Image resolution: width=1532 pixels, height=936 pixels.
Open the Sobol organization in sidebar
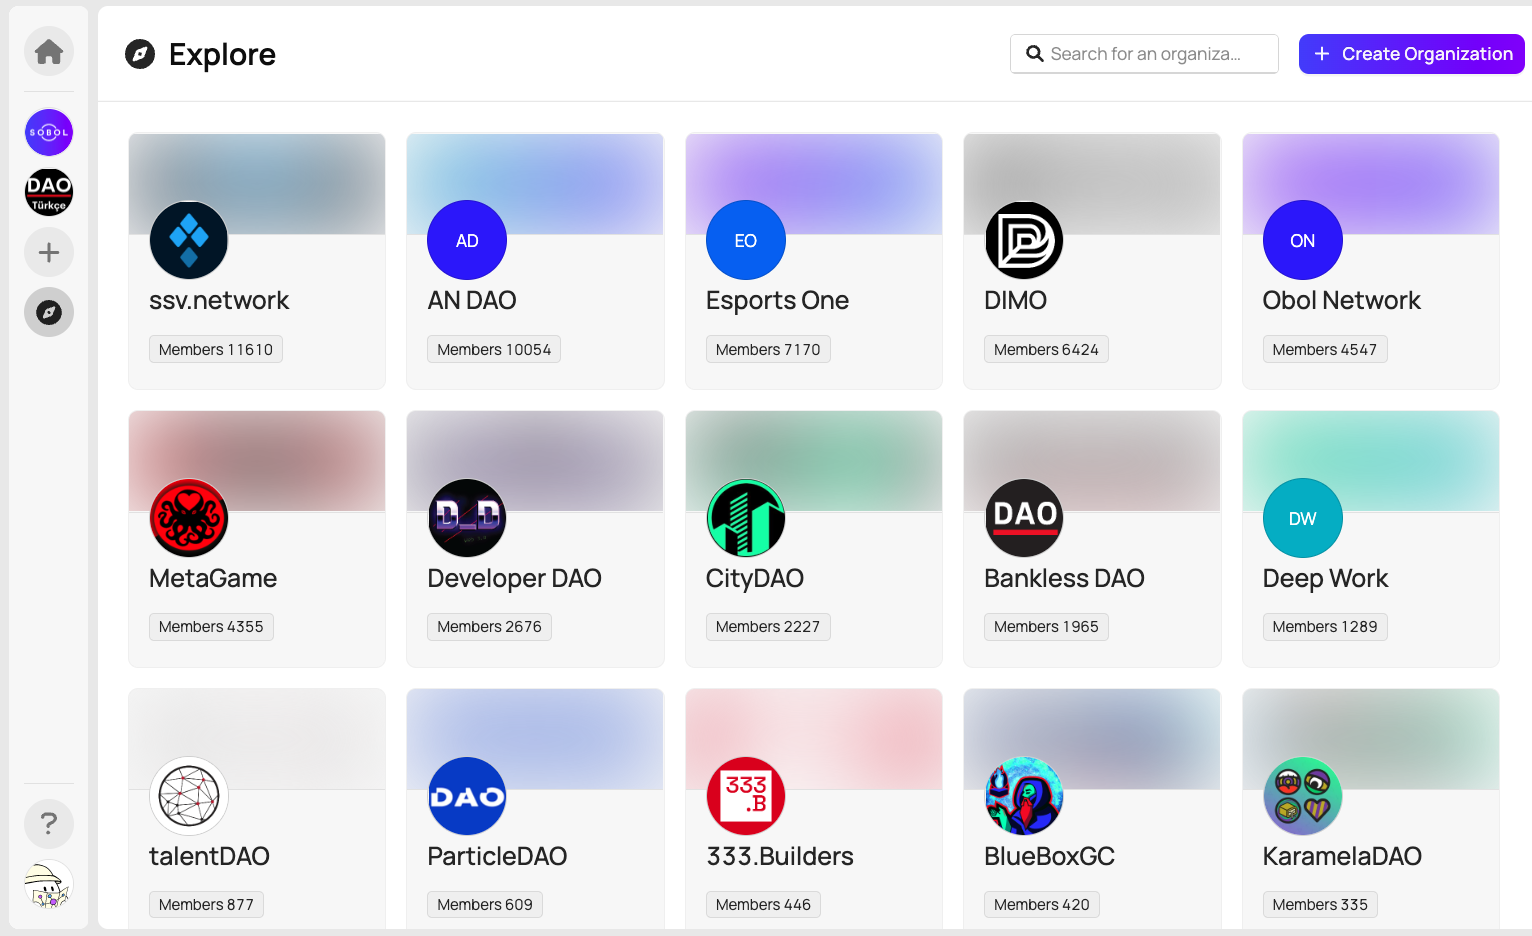pos(49,132)
